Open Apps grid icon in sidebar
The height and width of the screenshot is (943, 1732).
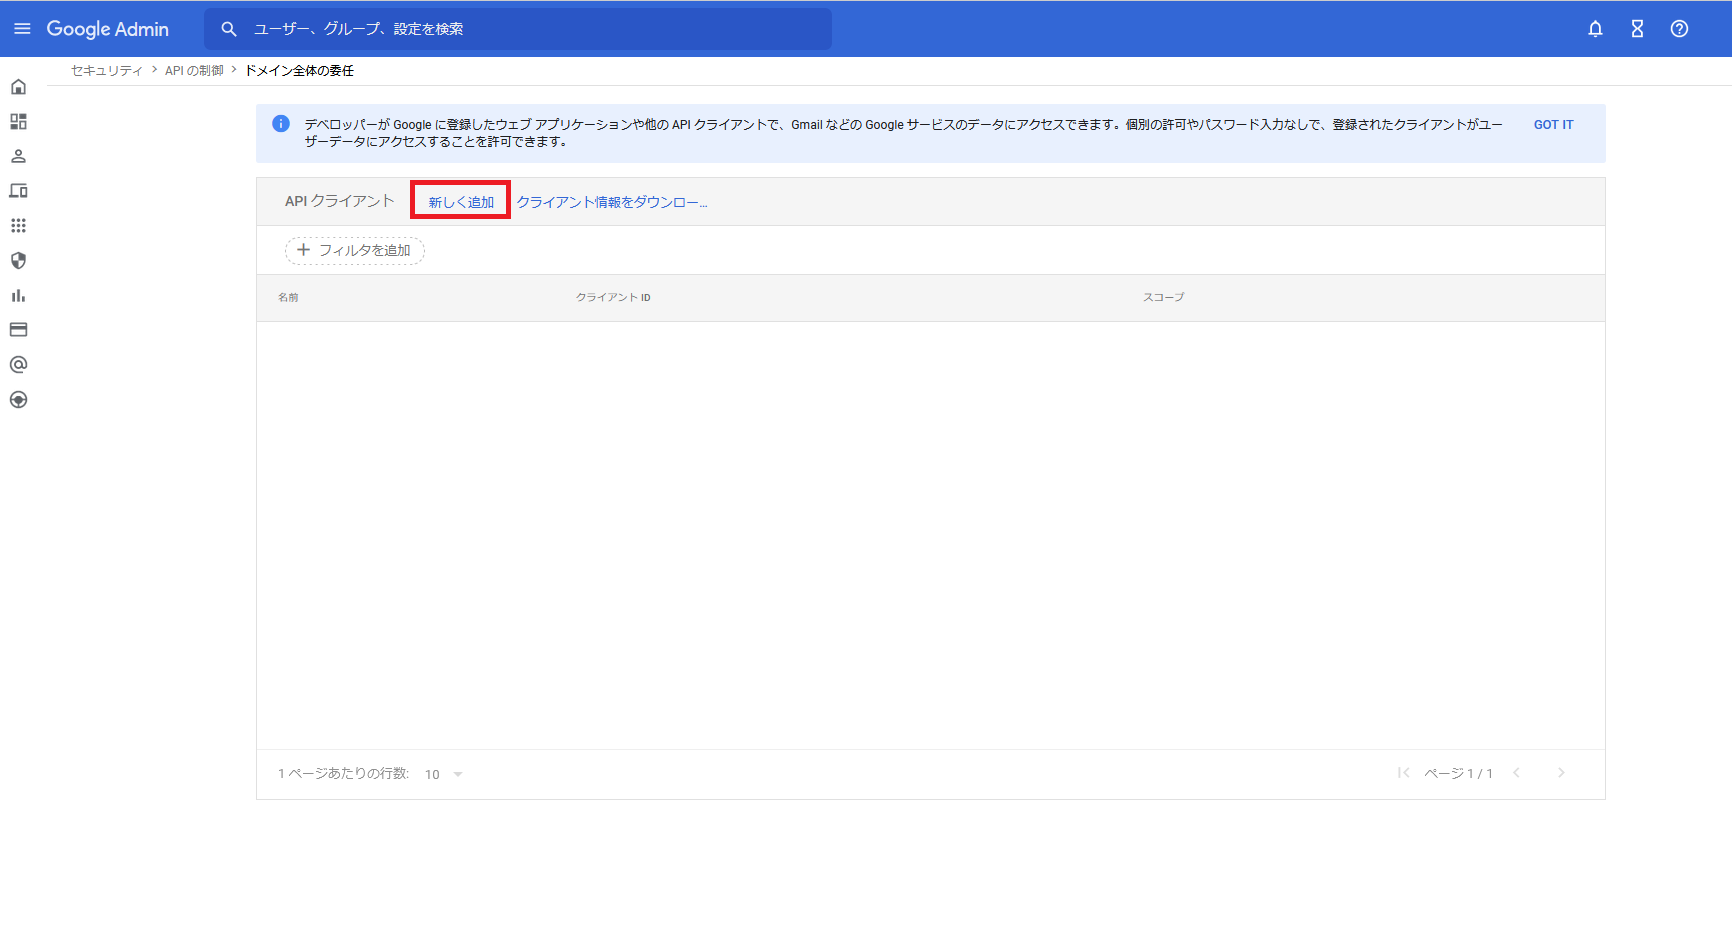tap(18, 226)
